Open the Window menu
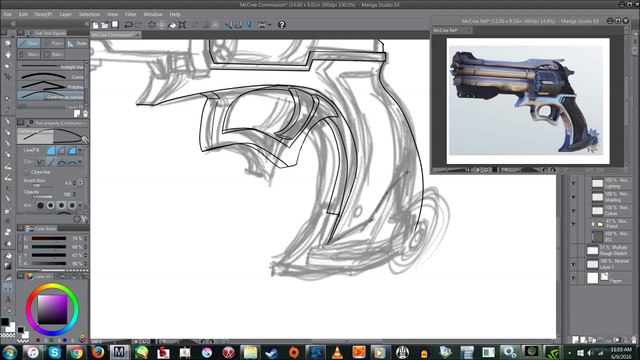Viewport: 640px width, 360px height. (x=153, y=14)
